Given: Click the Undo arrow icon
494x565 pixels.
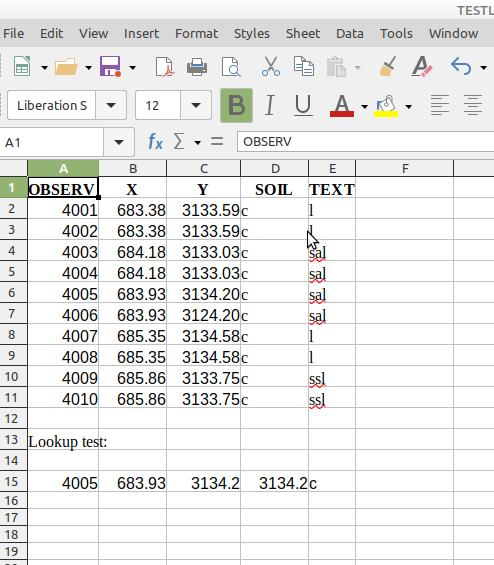Looking at the screenshot, I should click(x=461, y=66).
